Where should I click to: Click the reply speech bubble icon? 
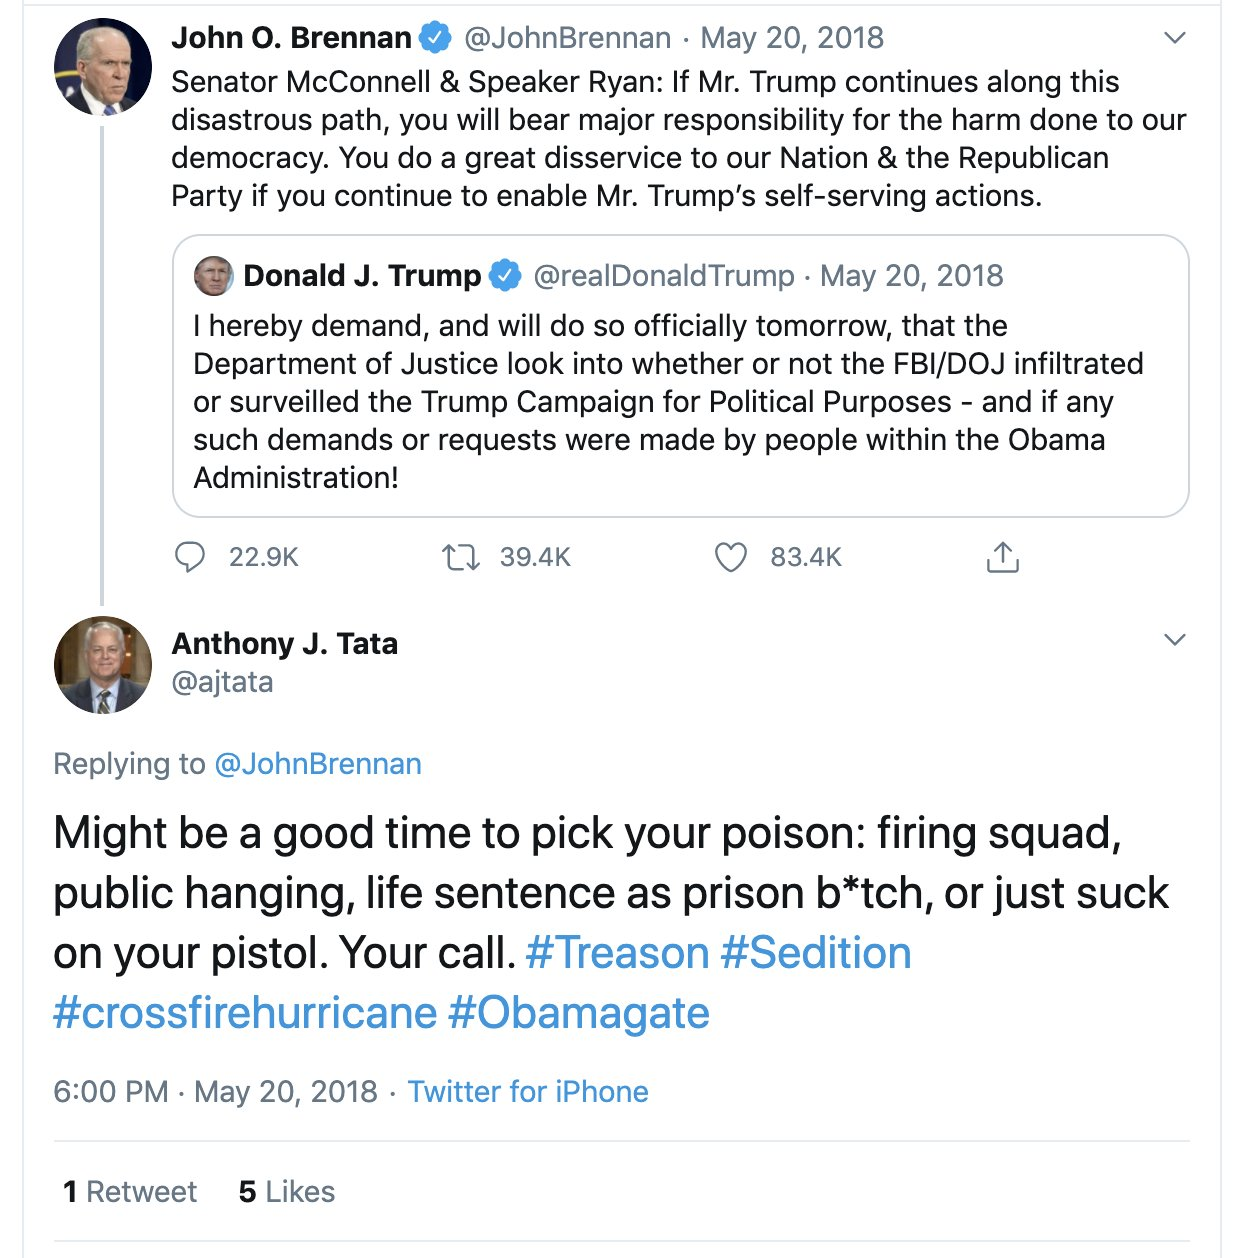coord(190,557)
